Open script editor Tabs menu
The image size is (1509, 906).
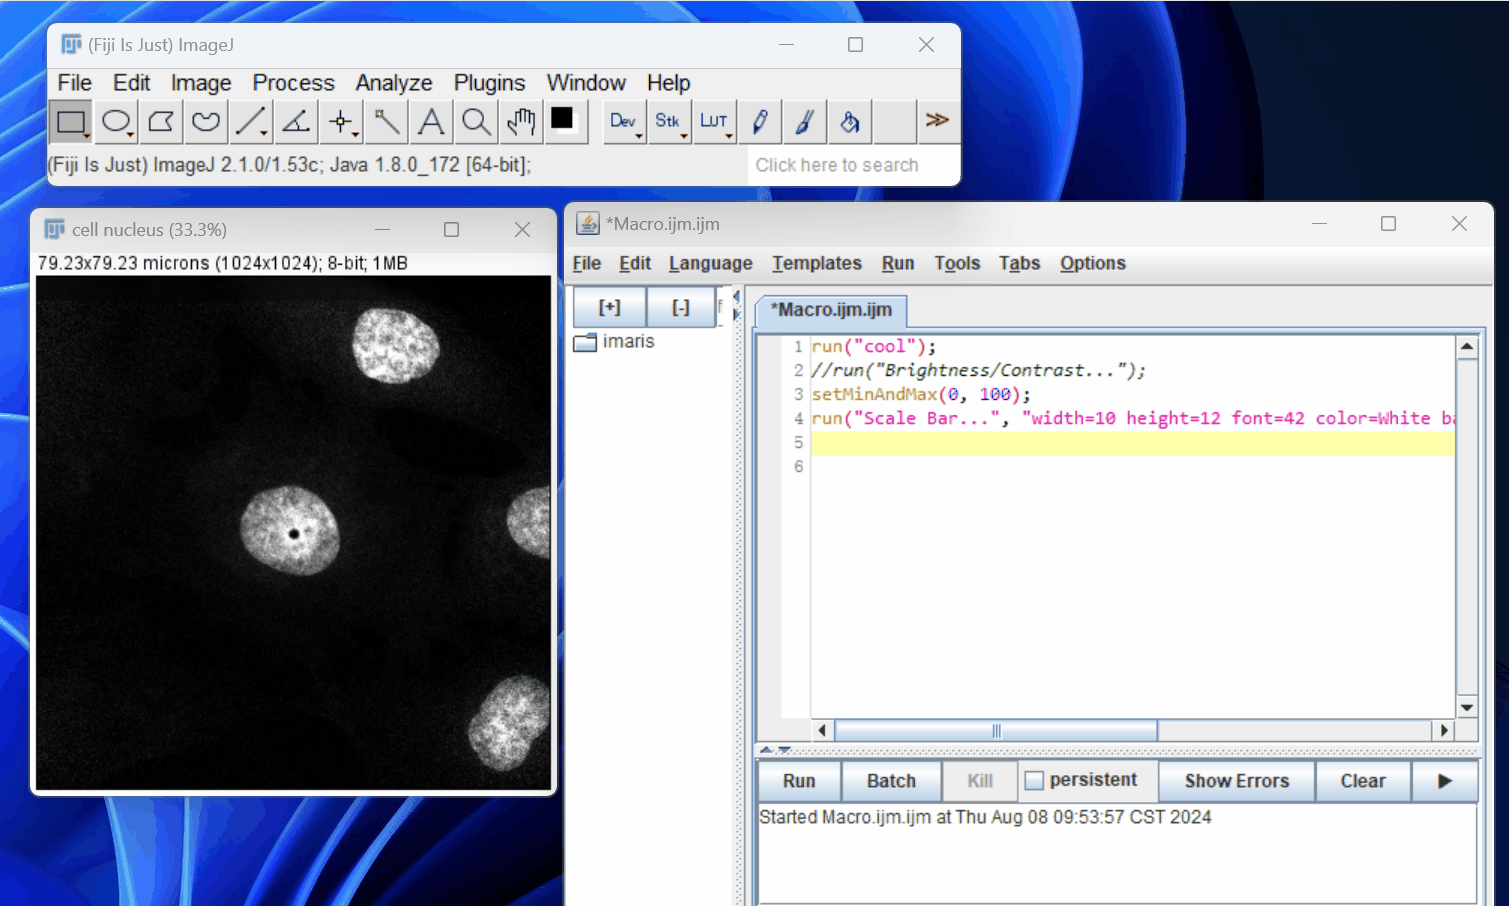pyautogui.click(x=1019, y=263)
